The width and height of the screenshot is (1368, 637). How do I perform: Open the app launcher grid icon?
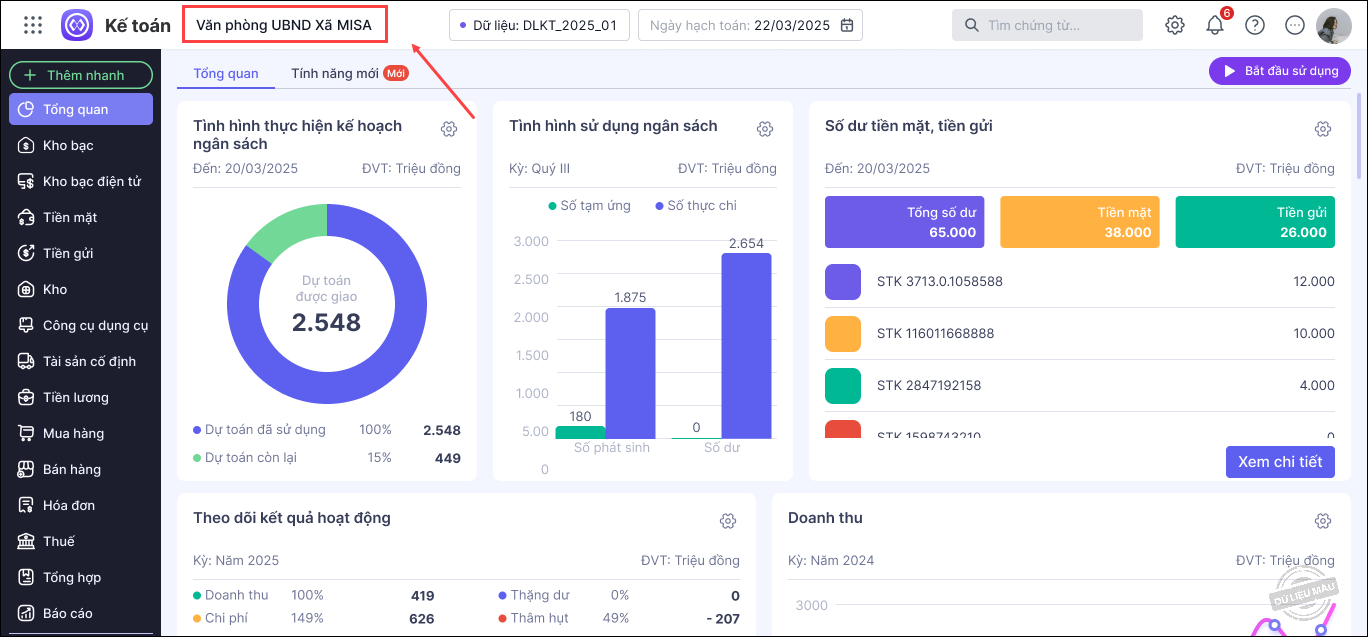(x=33, y=25)
